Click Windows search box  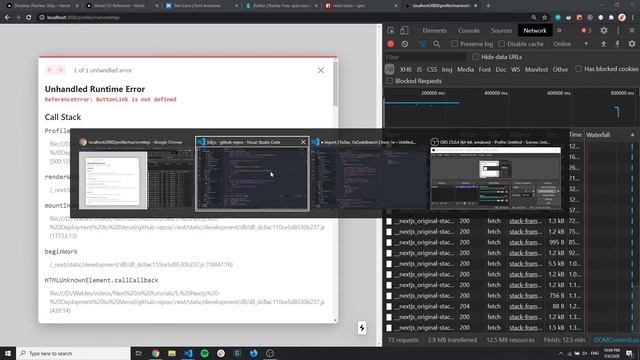[x=73, y=353]
